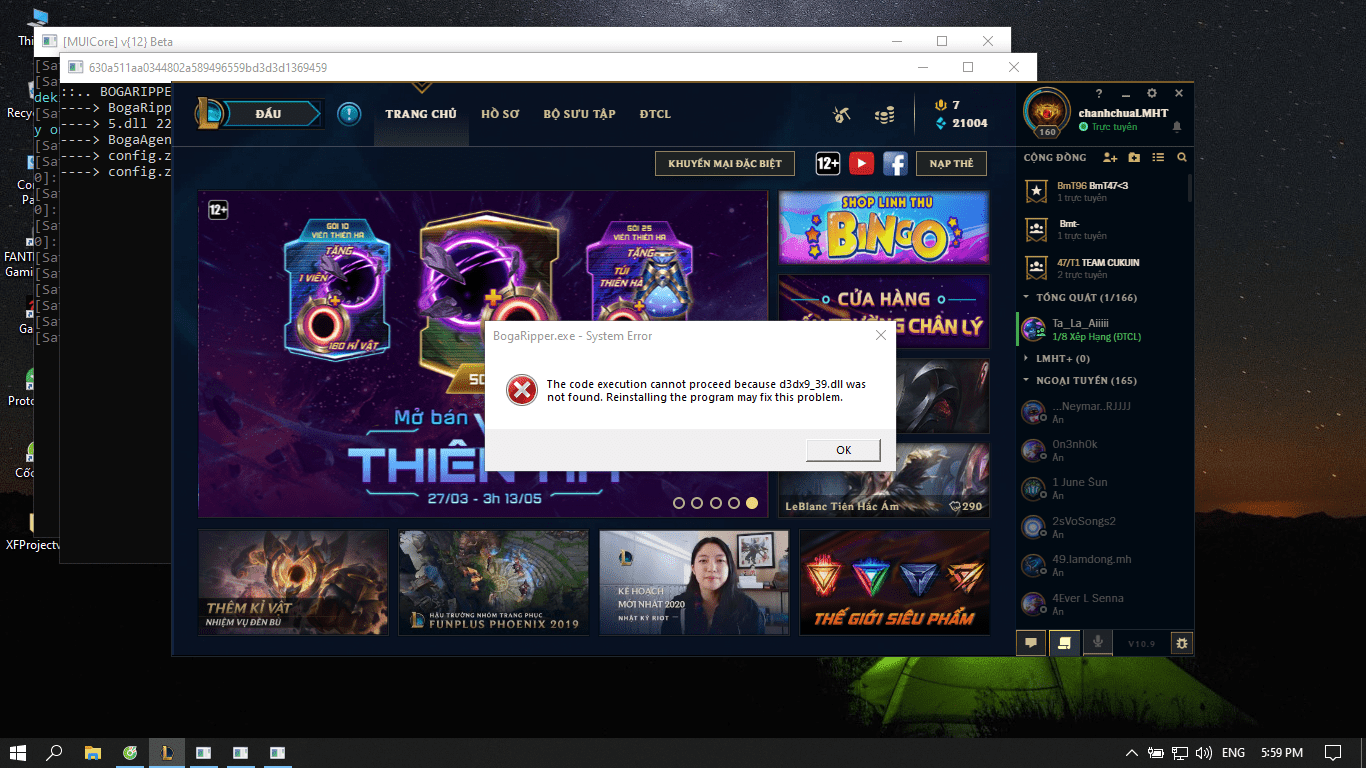1366x768 pixels.
Task: Open the FUNPLUS PHOENIX 2019 card
Action: (x=494, y=582)
